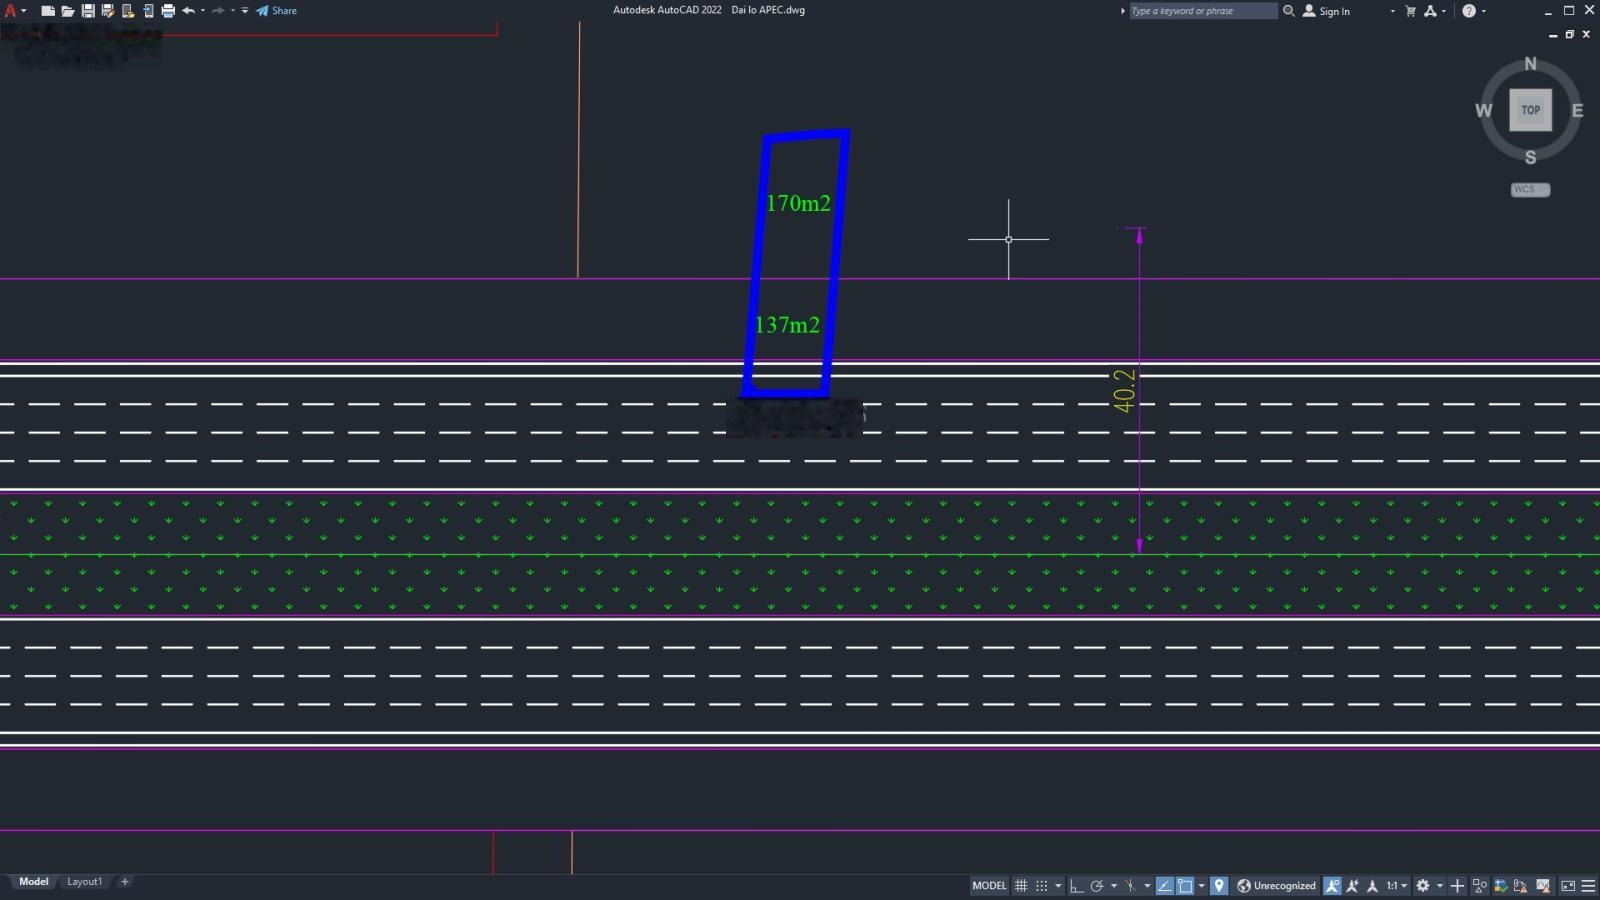
Task: Open the annotation scale 1:1 dropdown
Action: tap(1396, 886)
